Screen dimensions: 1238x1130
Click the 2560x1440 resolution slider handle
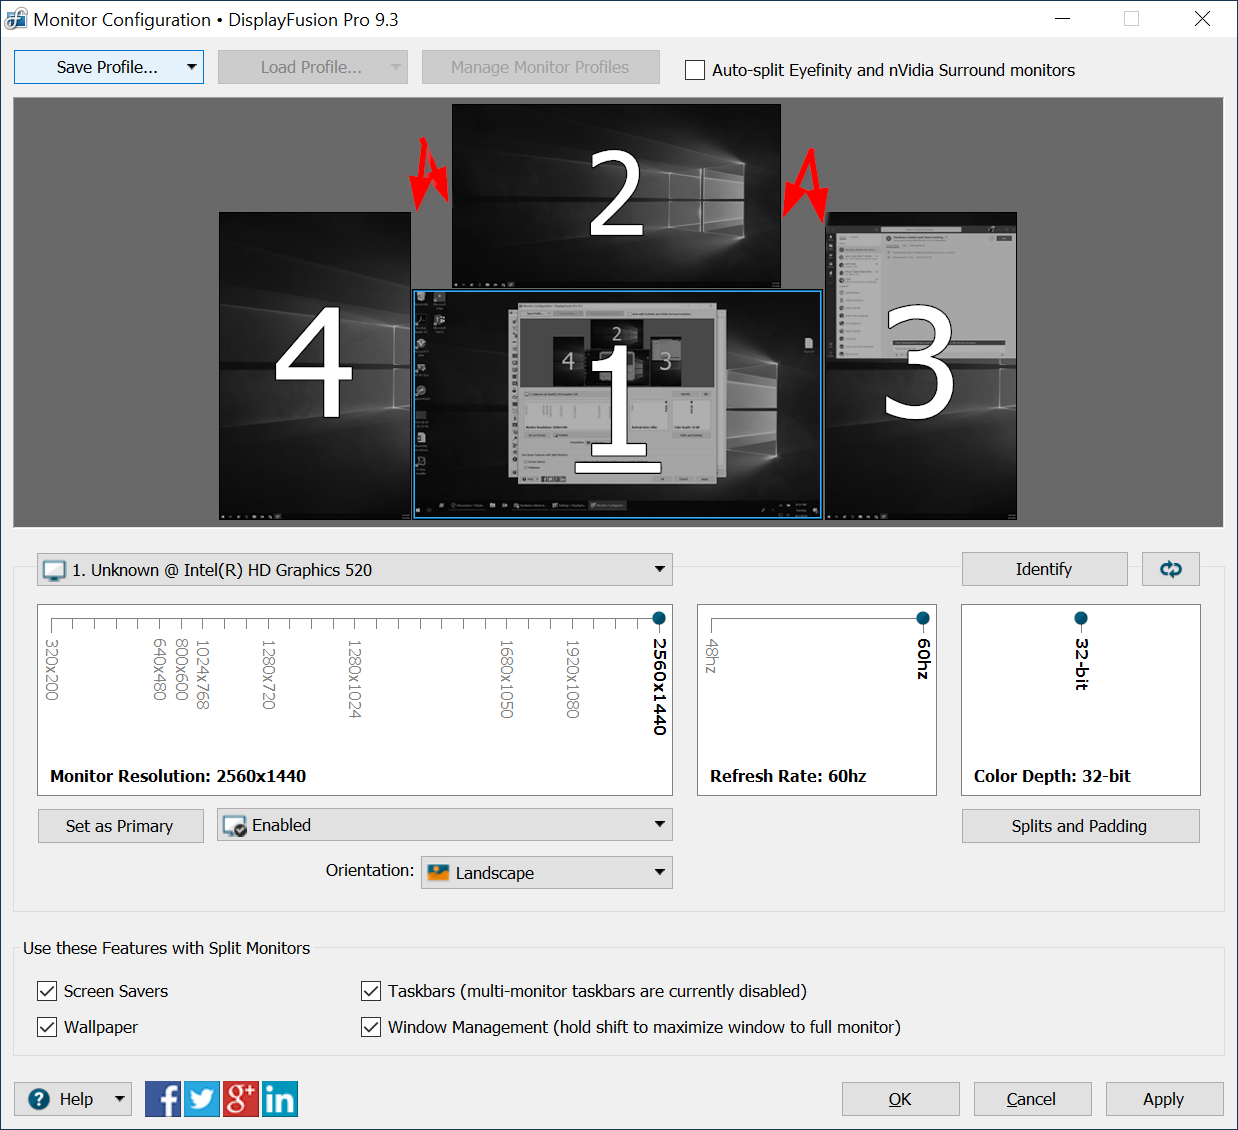659,618
